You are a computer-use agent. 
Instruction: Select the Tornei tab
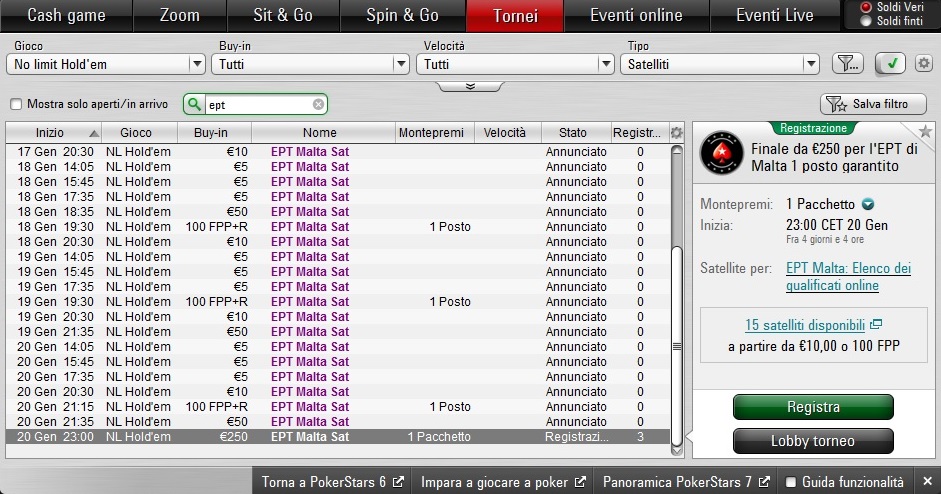515,16
